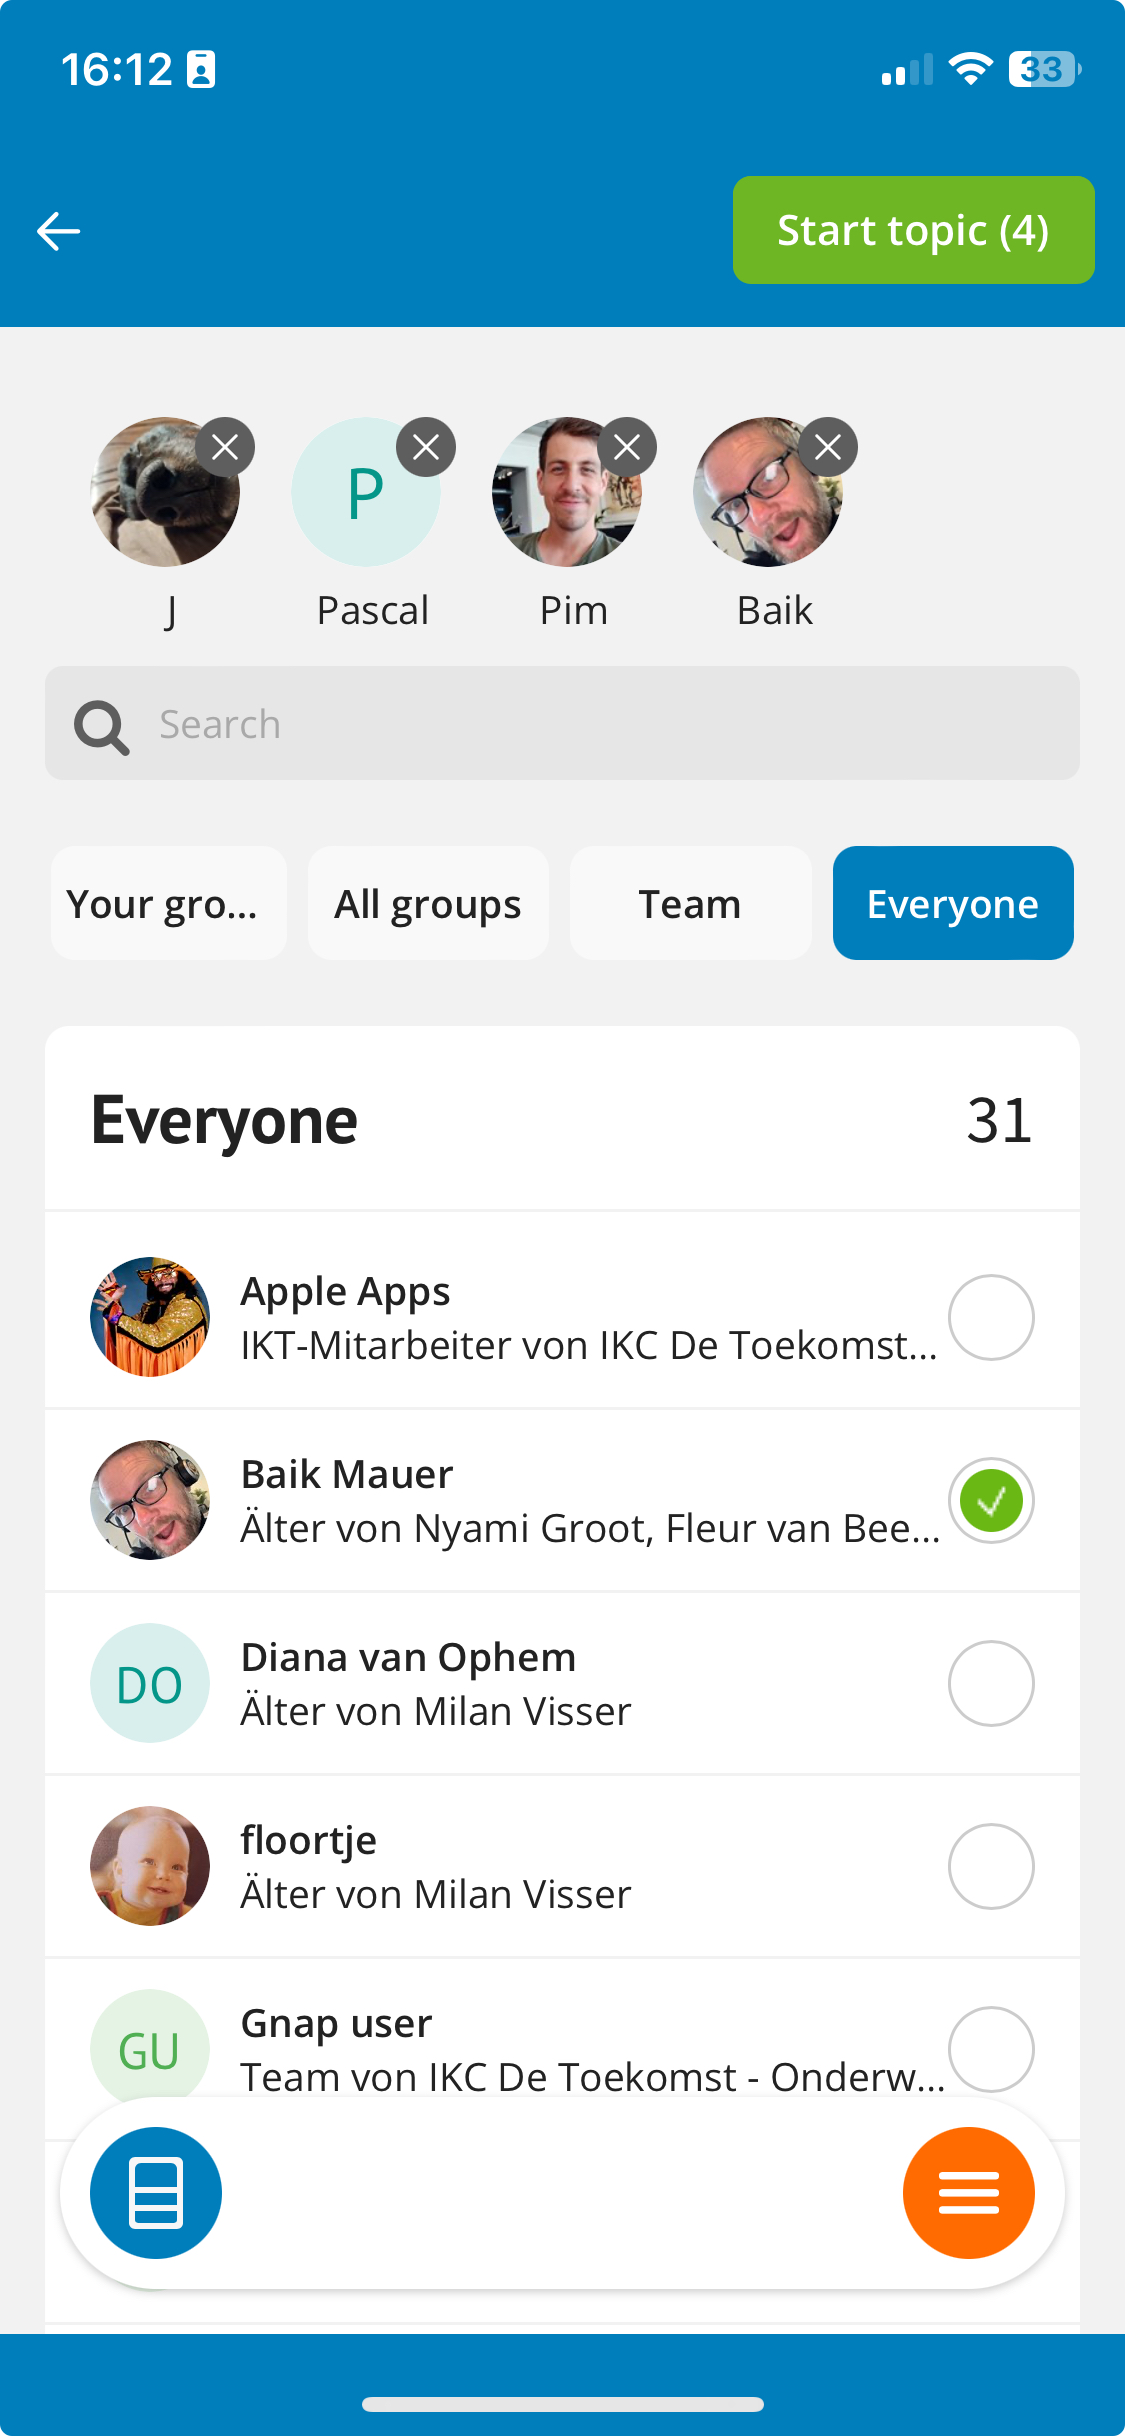This screenshot has width=1125, height=2436.
Task: Select Diana van Ophem checkbox
Action: [x=991, y=1684]
